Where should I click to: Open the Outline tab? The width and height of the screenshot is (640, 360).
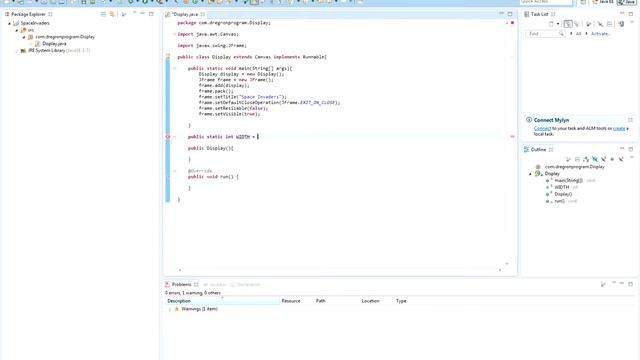click(538, 150)
